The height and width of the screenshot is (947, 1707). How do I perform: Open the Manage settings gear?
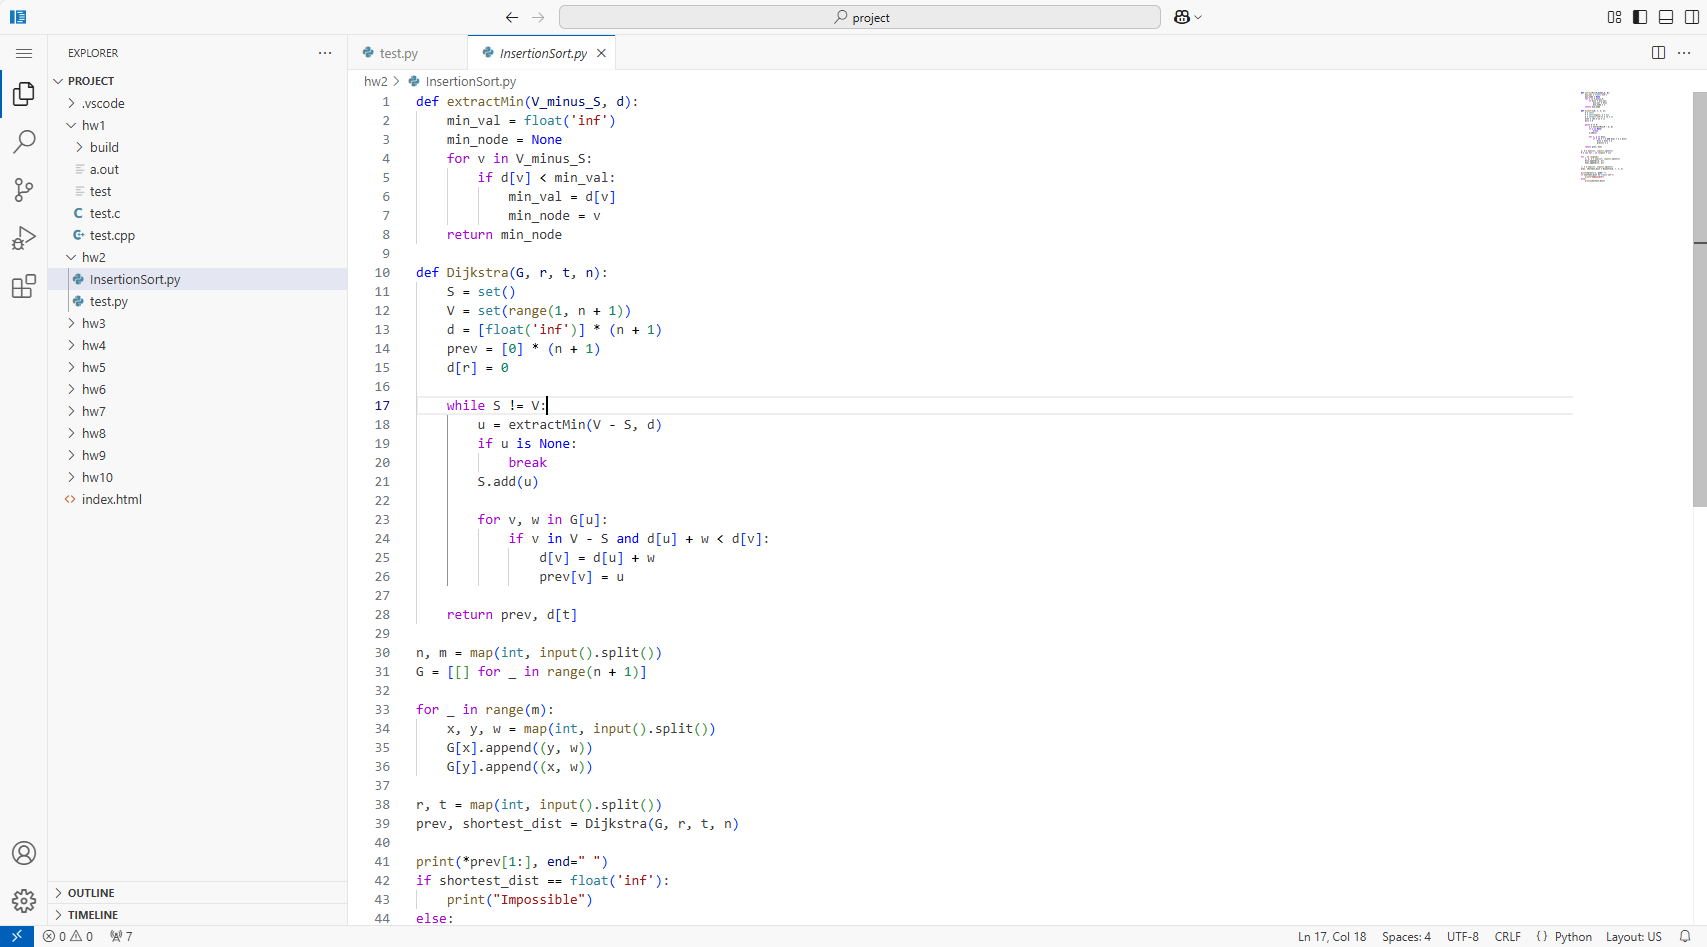pos(24,901)
